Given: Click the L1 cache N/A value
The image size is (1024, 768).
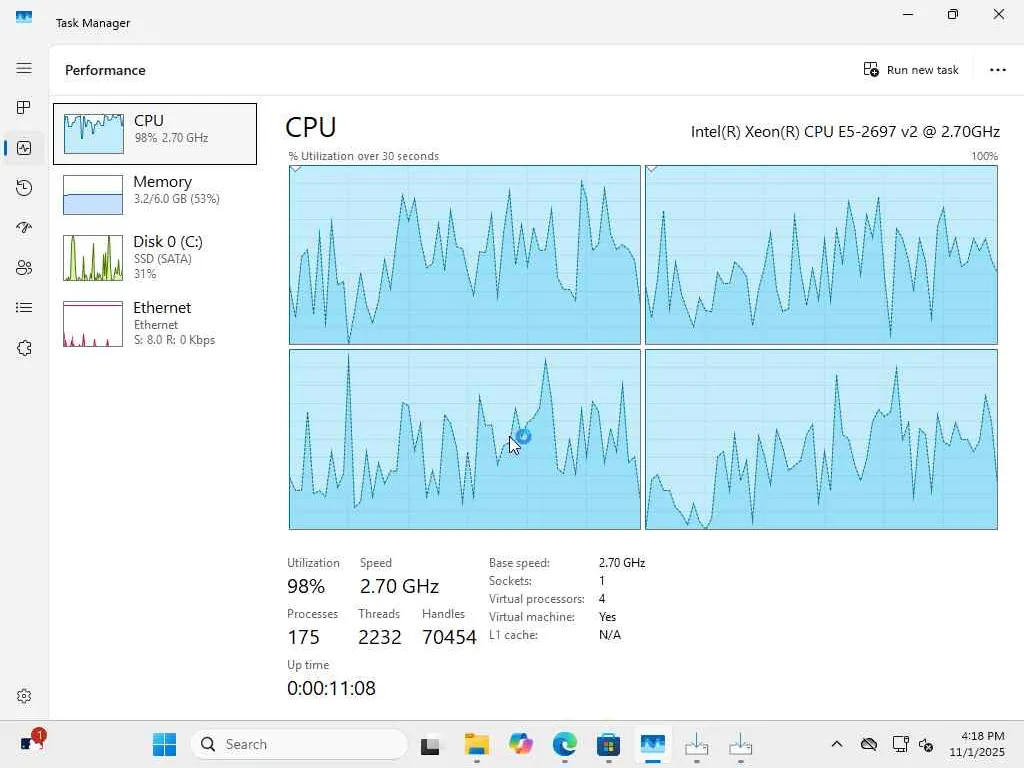Looking at the screenshot, I should [610, 635].
